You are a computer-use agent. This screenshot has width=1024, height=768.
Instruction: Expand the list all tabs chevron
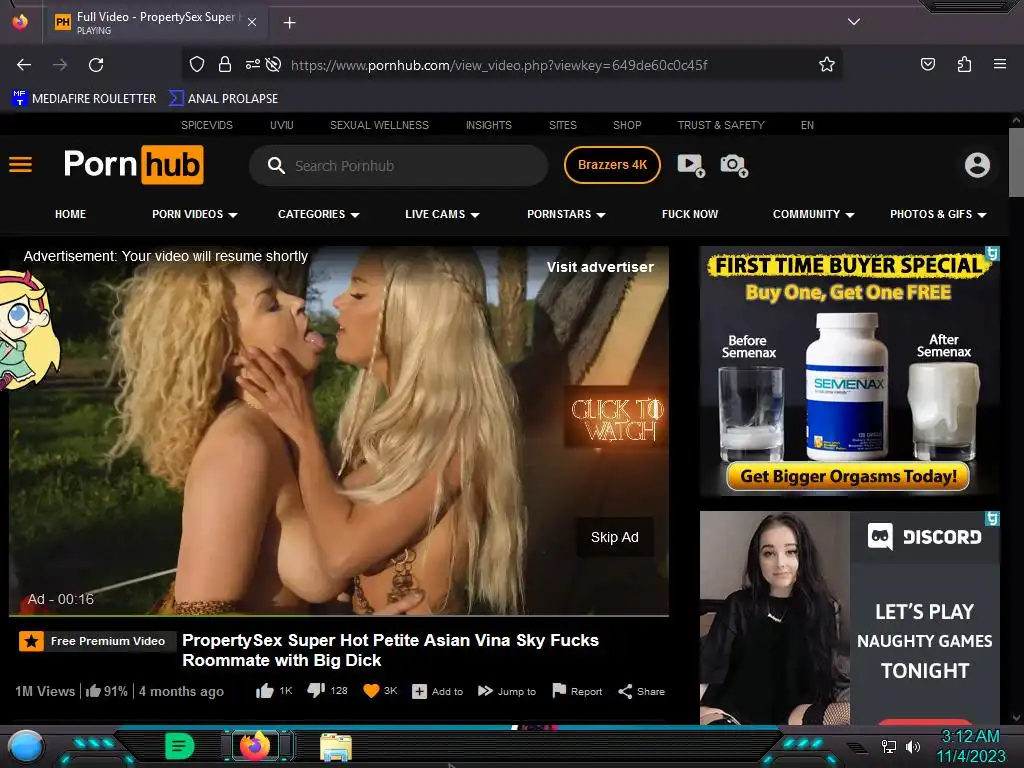coord(854,22)
